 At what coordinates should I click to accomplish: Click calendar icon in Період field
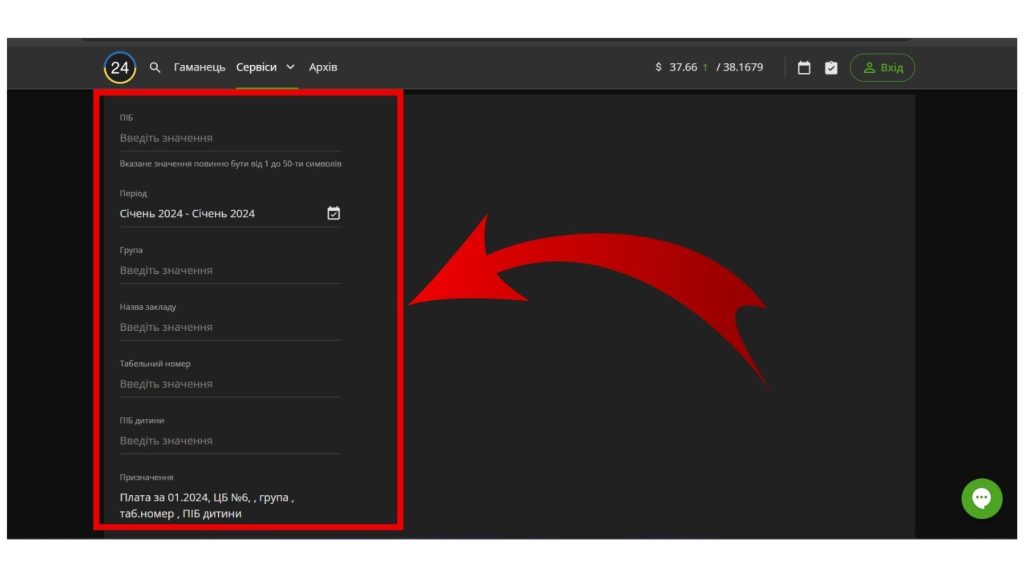point(334,213)
